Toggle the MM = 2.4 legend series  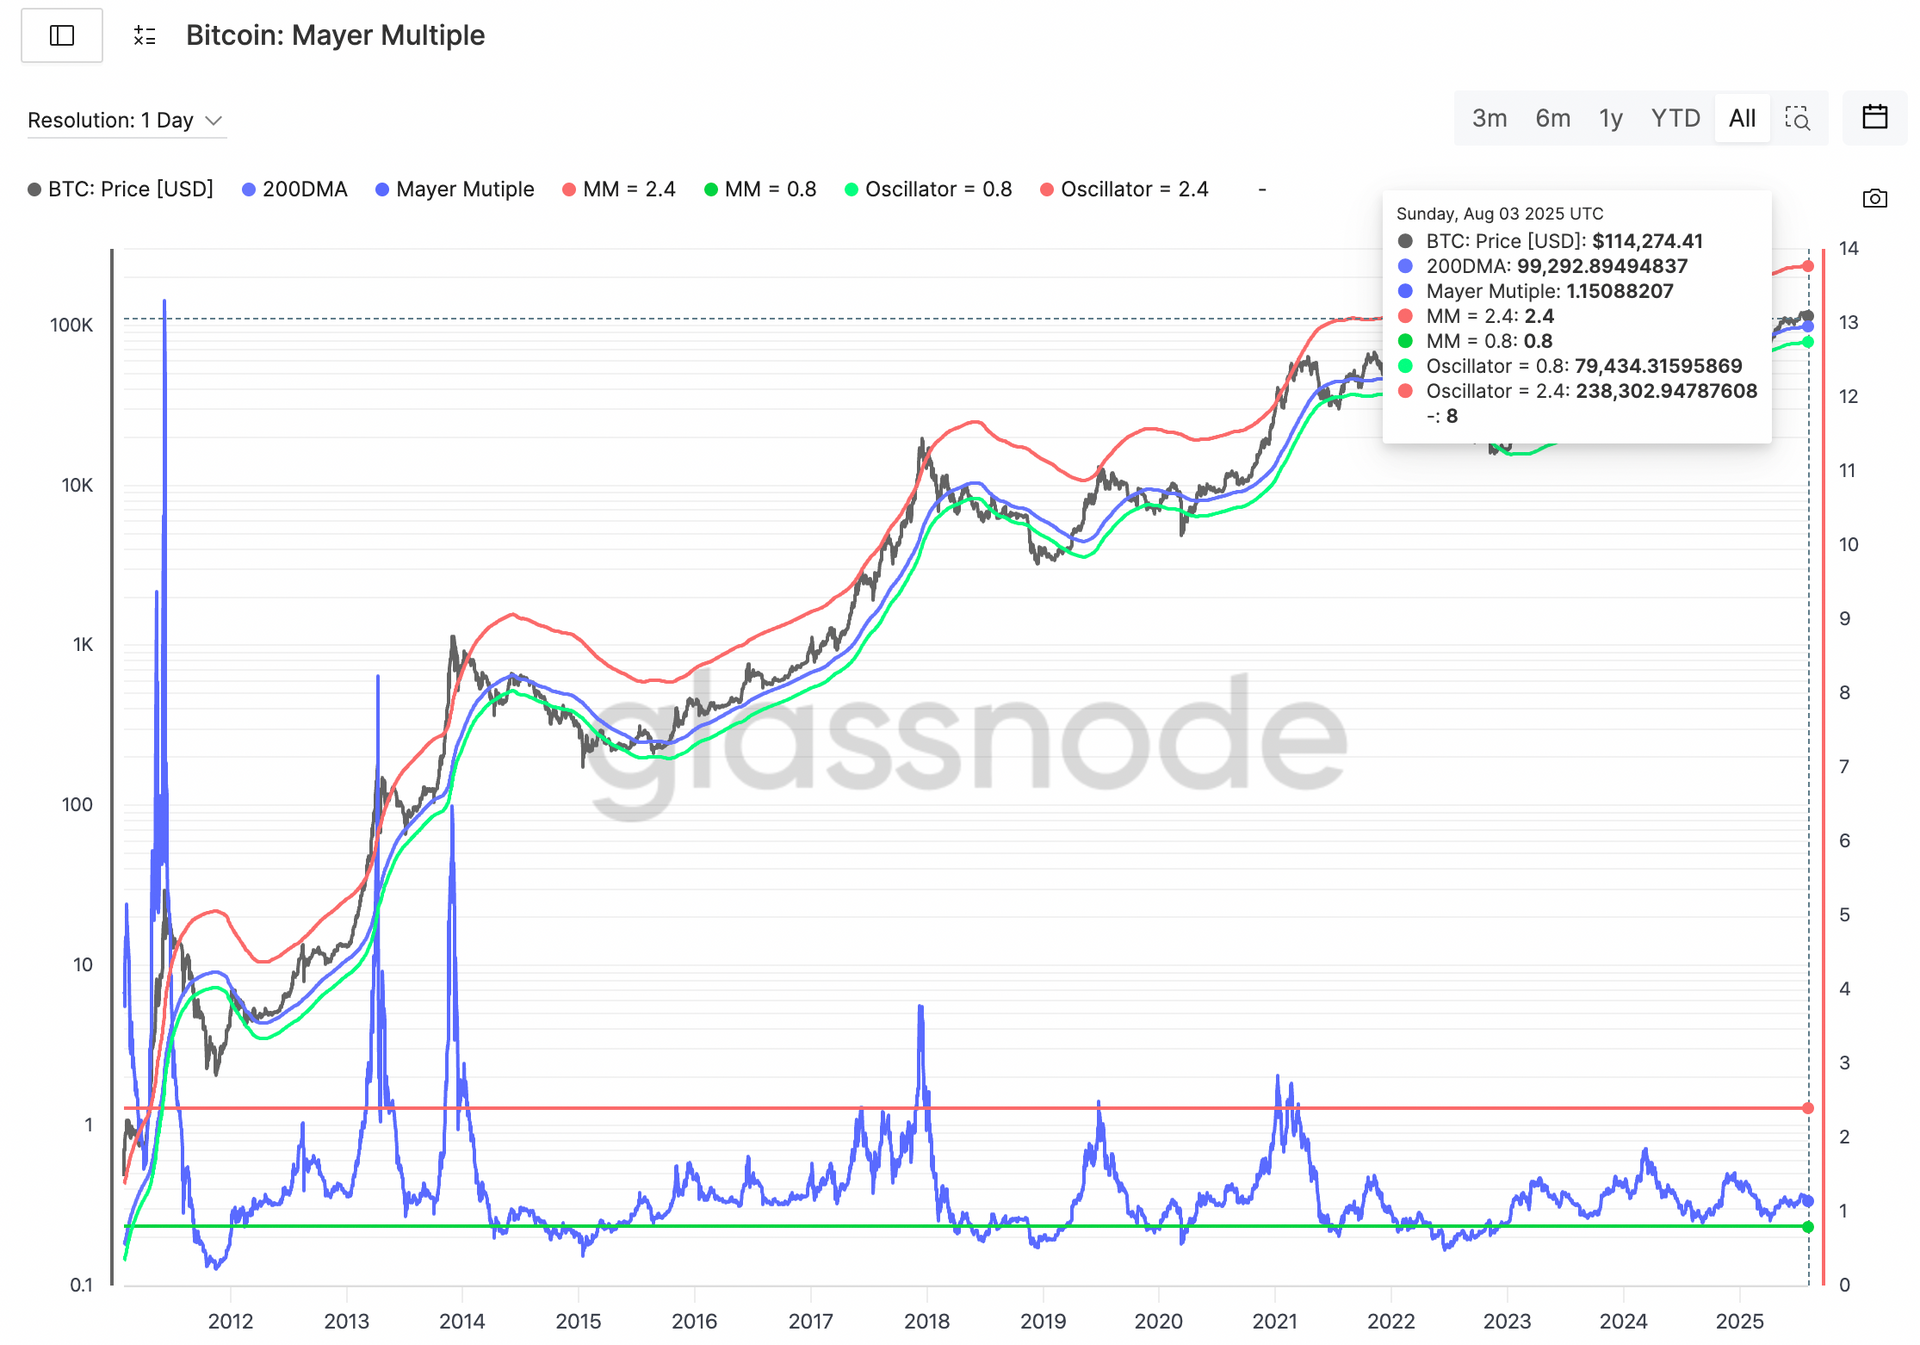pos(619,189)
